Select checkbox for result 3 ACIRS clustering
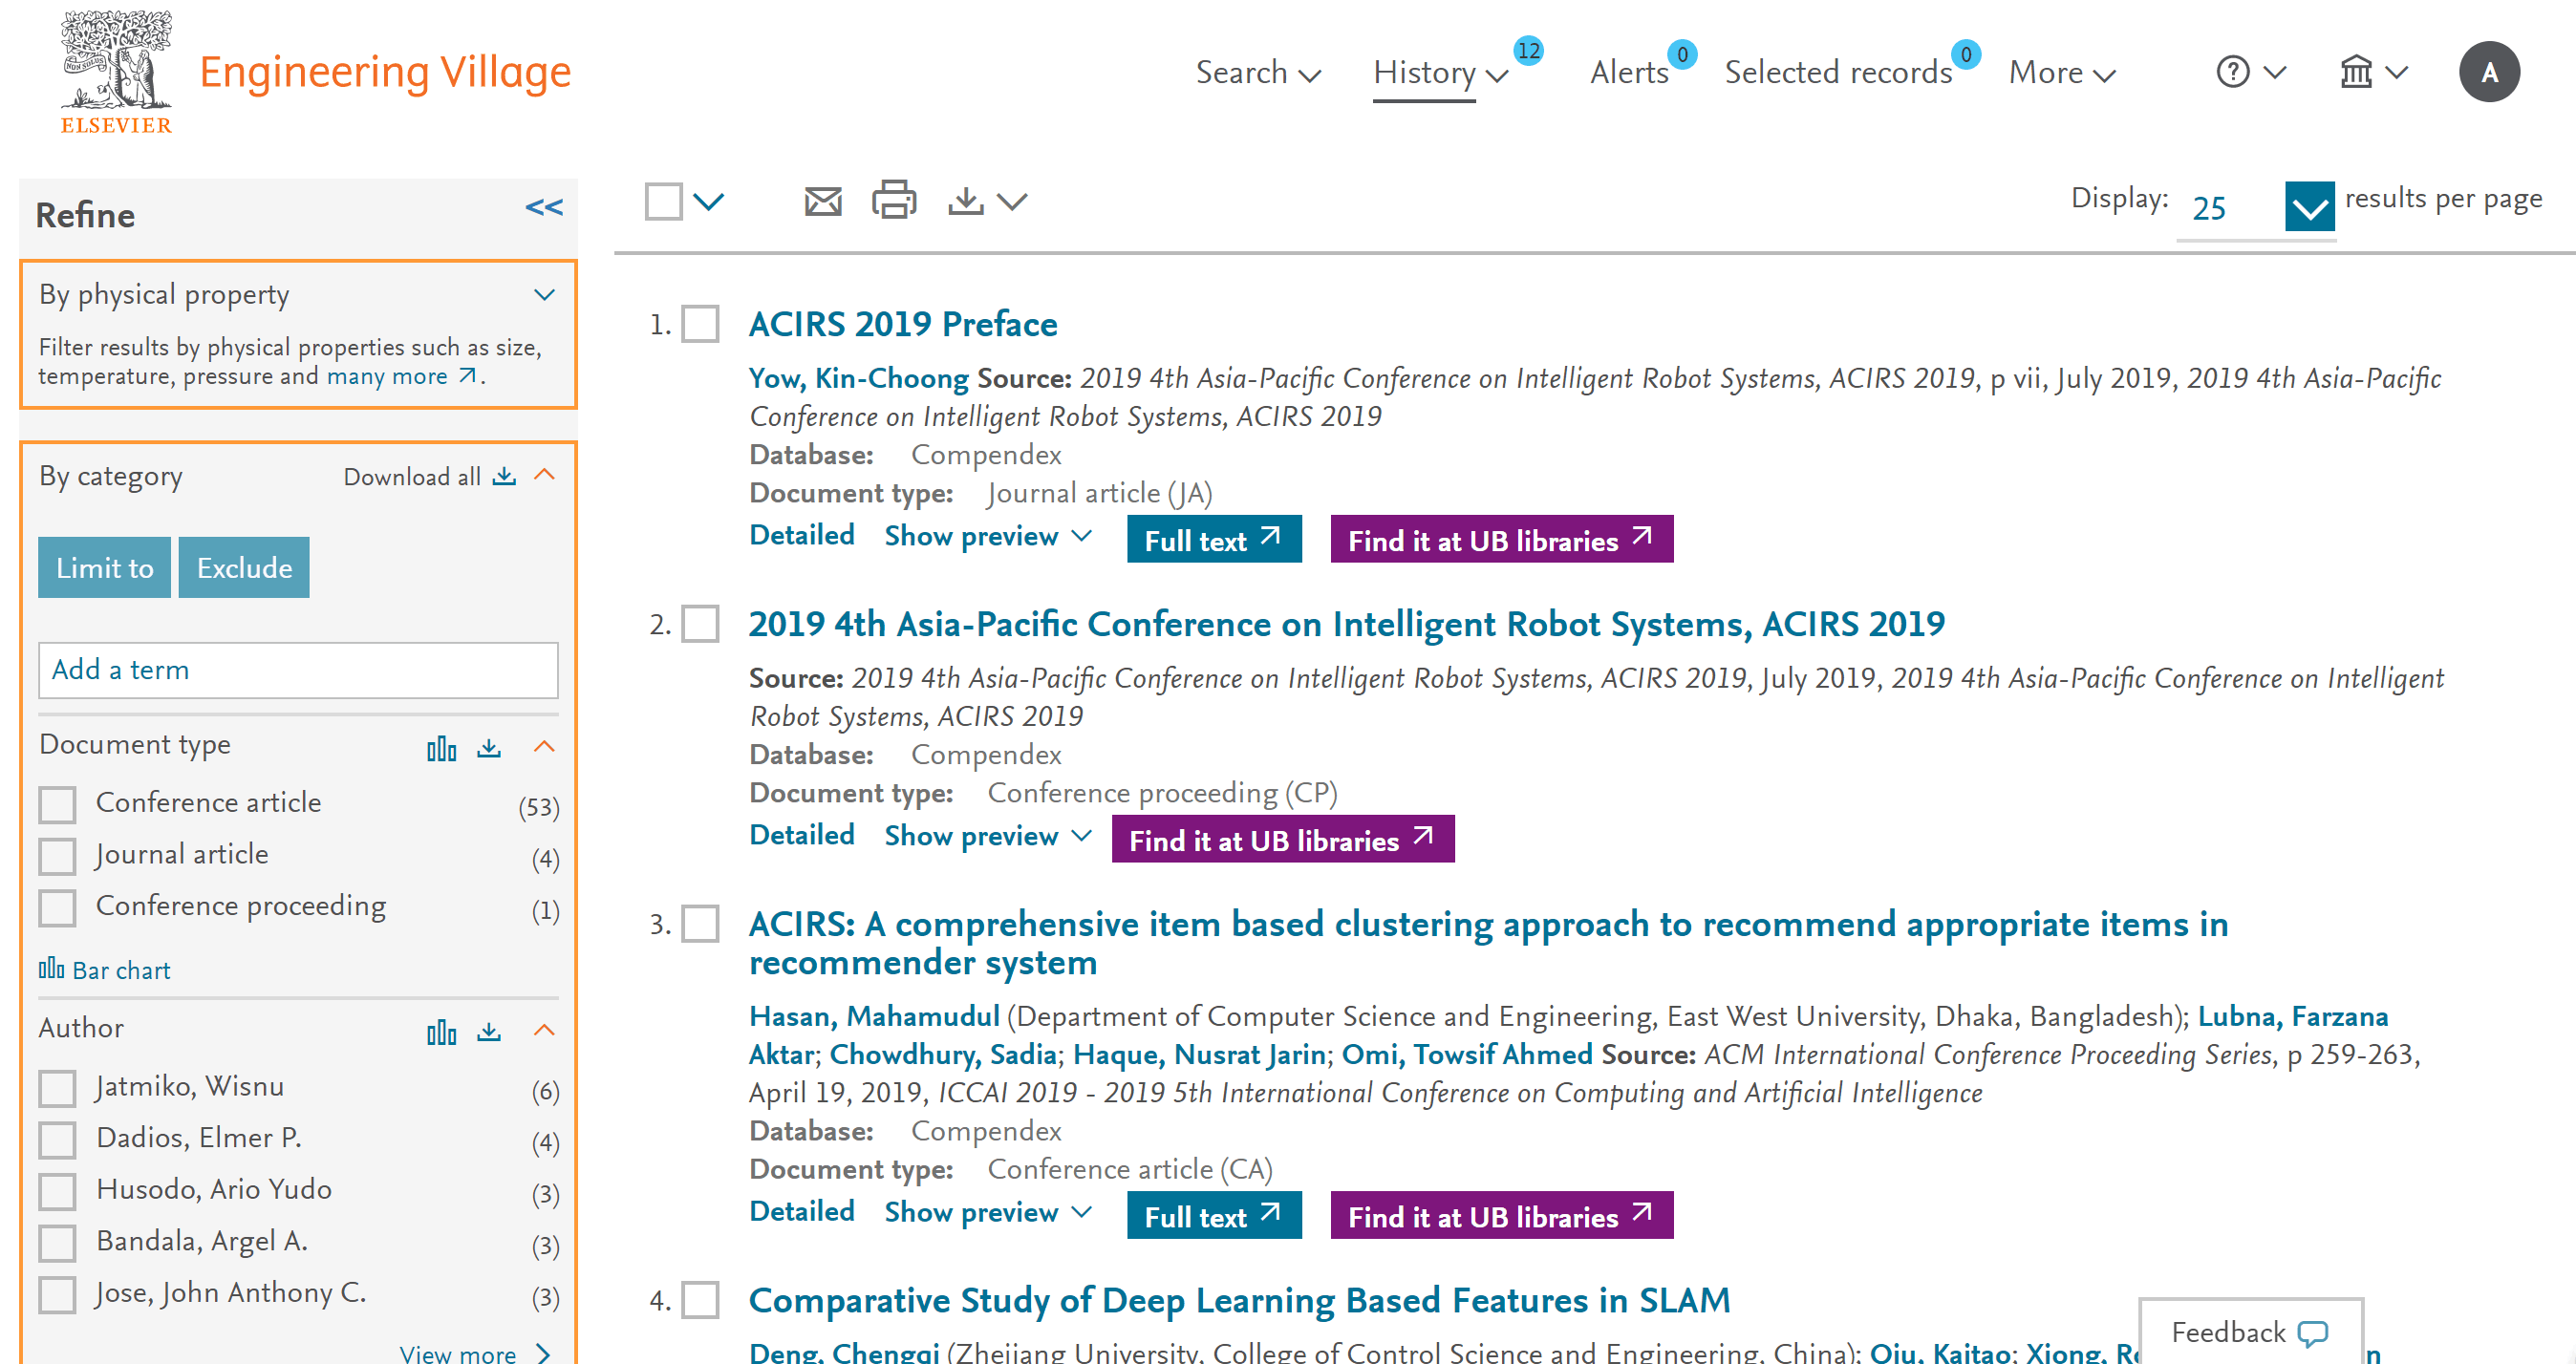2576x1364 pixels. [x=700, y=924]
